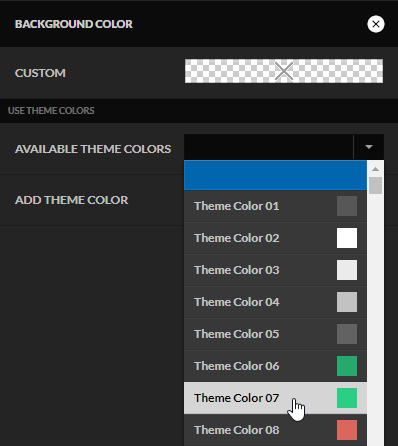This screenshot has height=446, width=398.
Task: Choose Theme Color 04 from list
Action: pyautogui.click(x=275, y=302)
